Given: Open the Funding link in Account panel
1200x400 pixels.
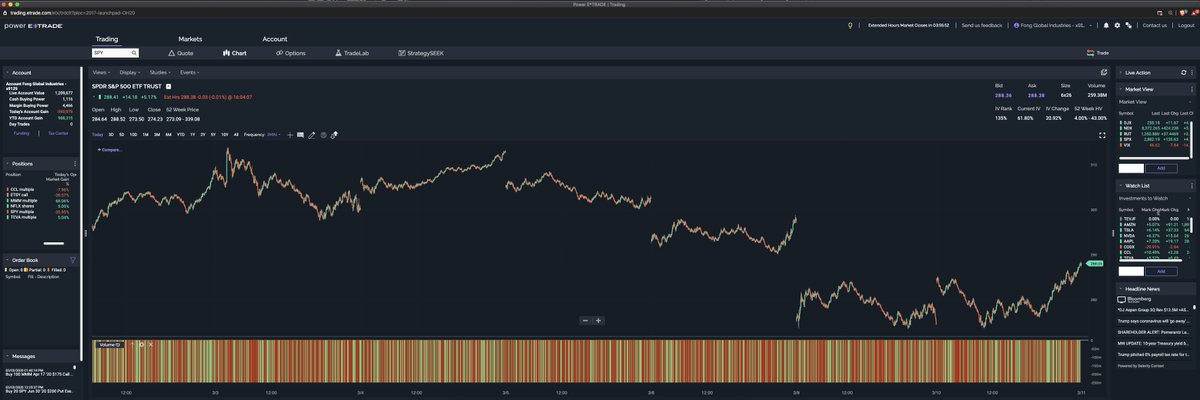Looking at the screenshot, I should [x=21, y=132].
